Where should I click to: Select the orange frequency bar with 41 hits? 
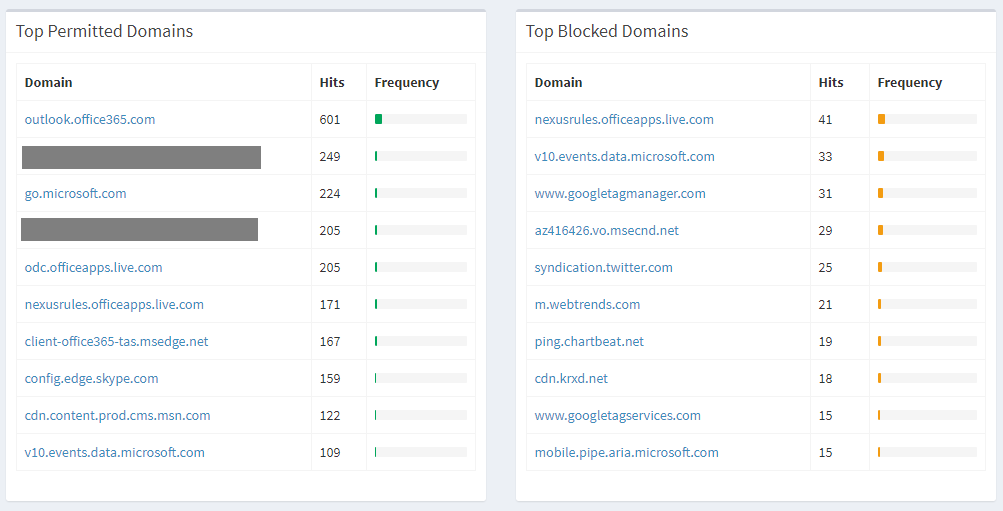pos(881,119)
